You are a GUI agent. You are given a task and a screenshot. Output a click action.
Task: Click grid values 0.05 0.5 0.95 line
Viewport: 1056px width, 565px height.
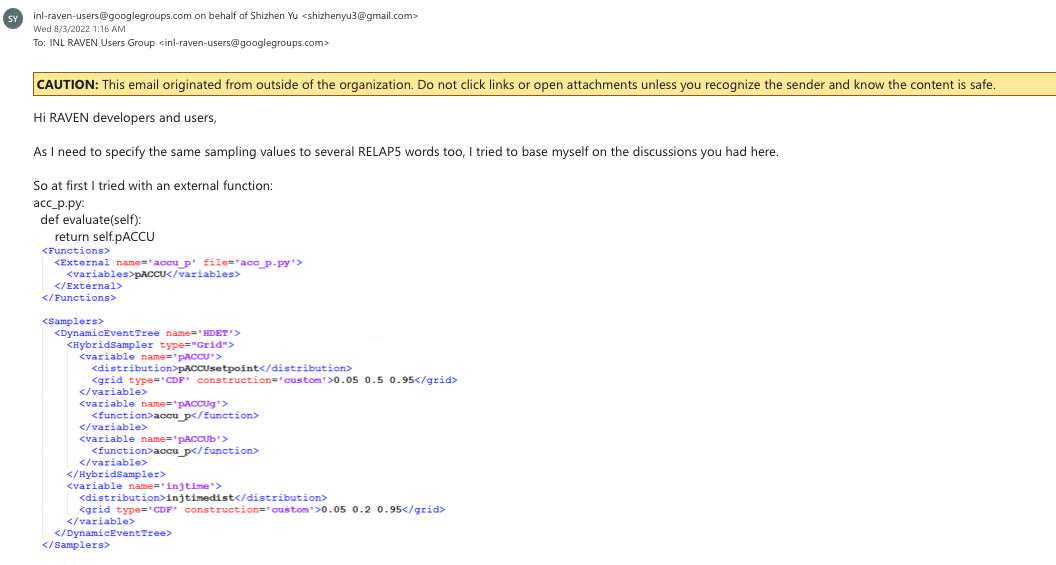tap(274, 380)
